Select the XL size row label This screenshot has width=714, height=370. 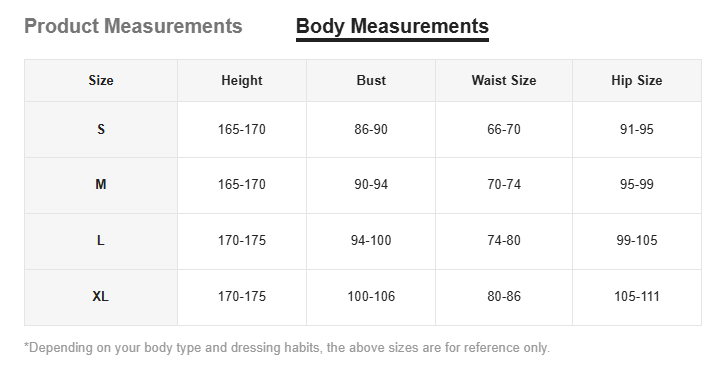[101, 297]
